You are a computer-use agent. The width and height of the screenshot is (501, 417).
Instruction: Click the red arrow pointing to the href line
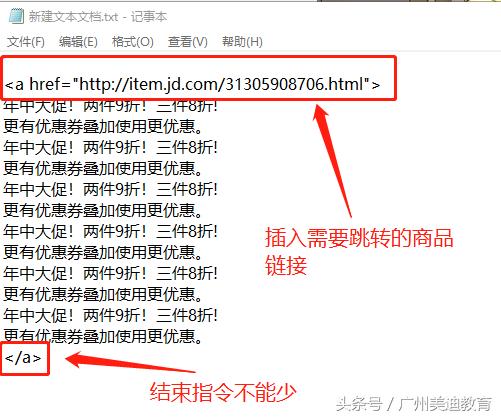[x=332, y=160]
